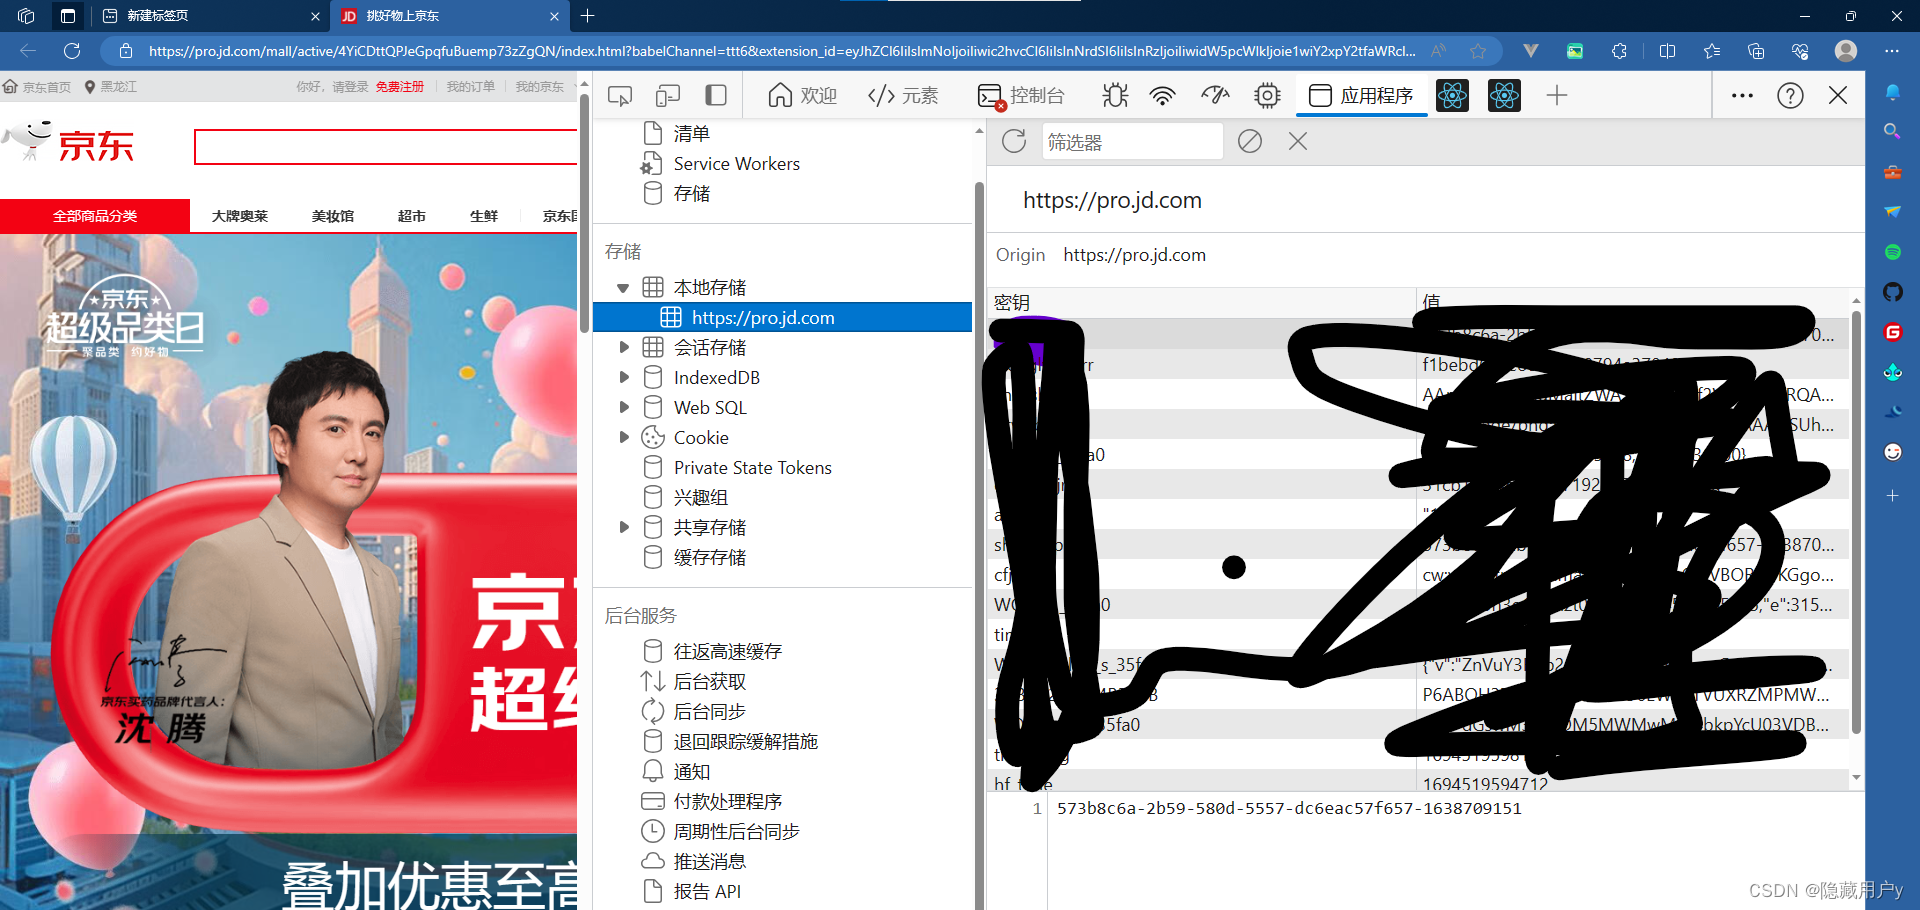Click the 筛选器 filter input field
The height and width of the screenshot is (910, 1920).
(x=1131, y=141)
